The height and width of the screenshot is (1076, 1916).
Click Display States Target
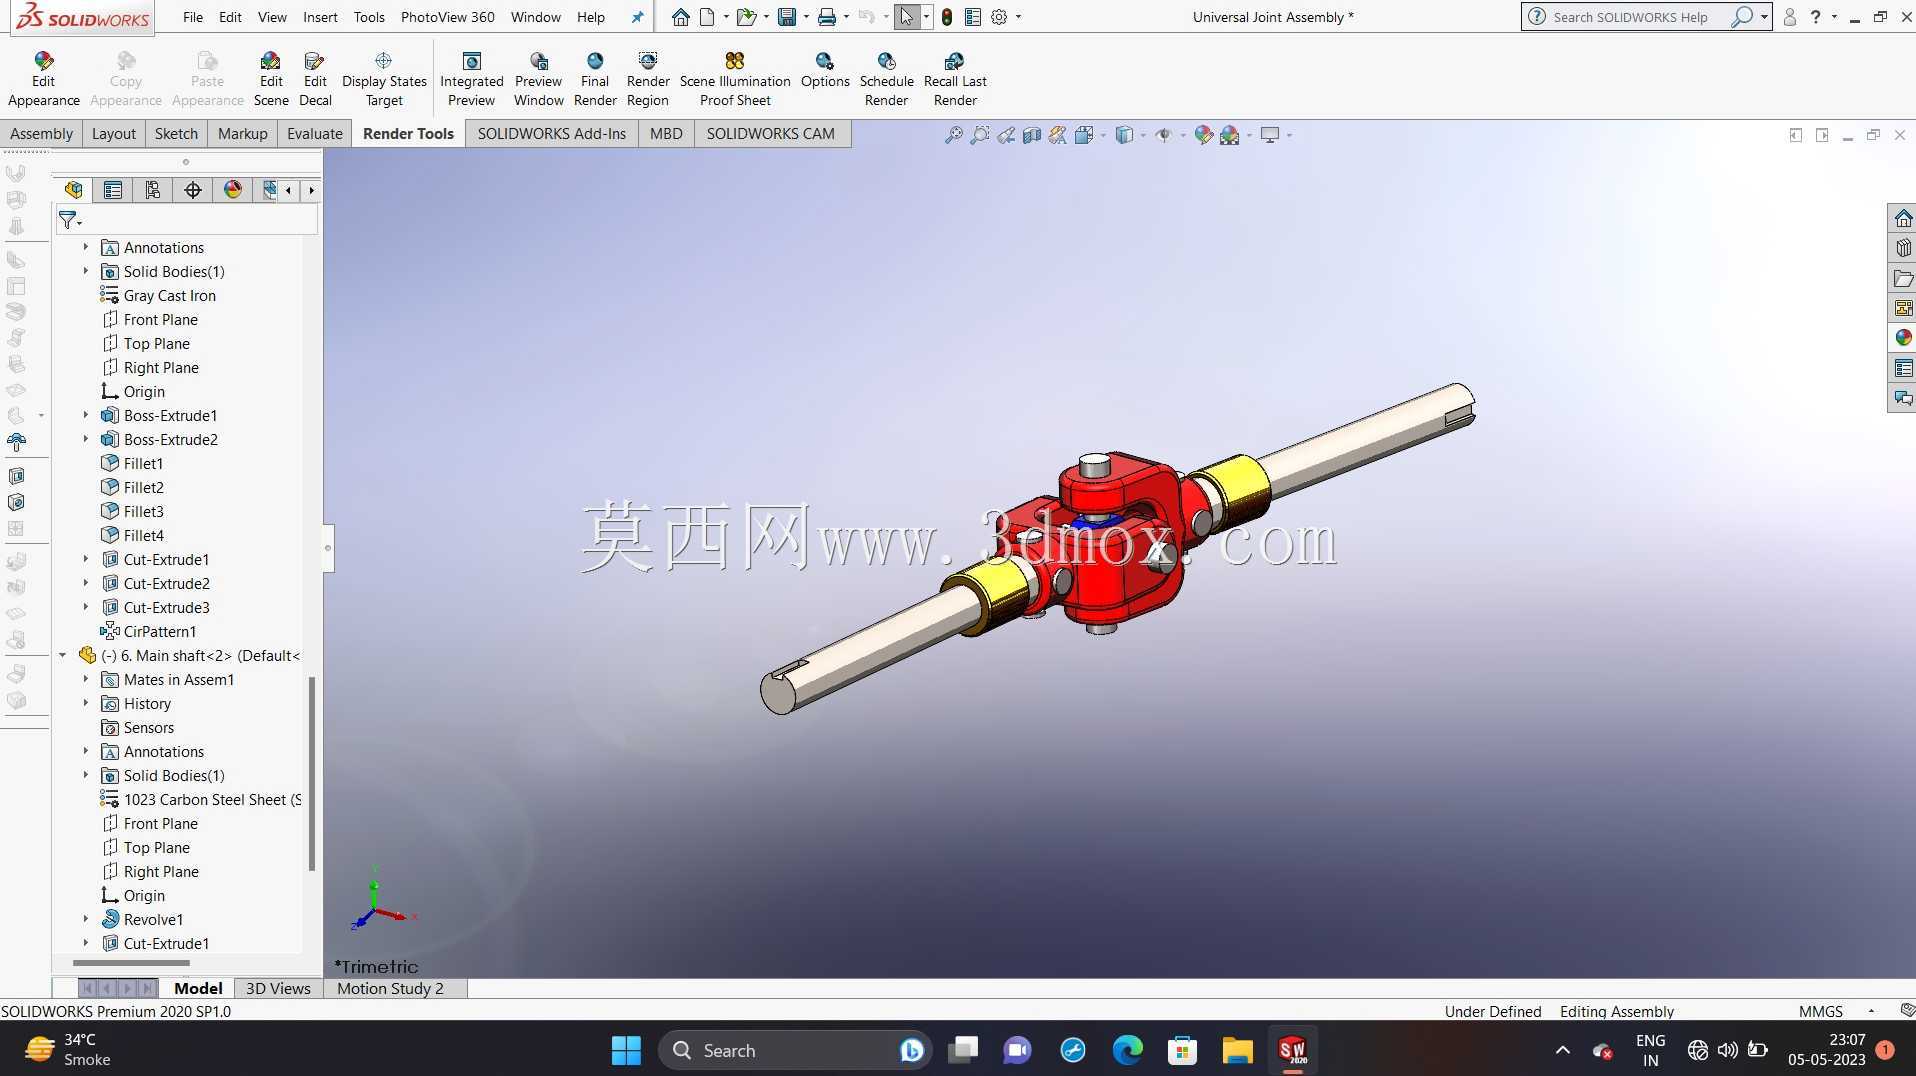click(x=384, y=79)
